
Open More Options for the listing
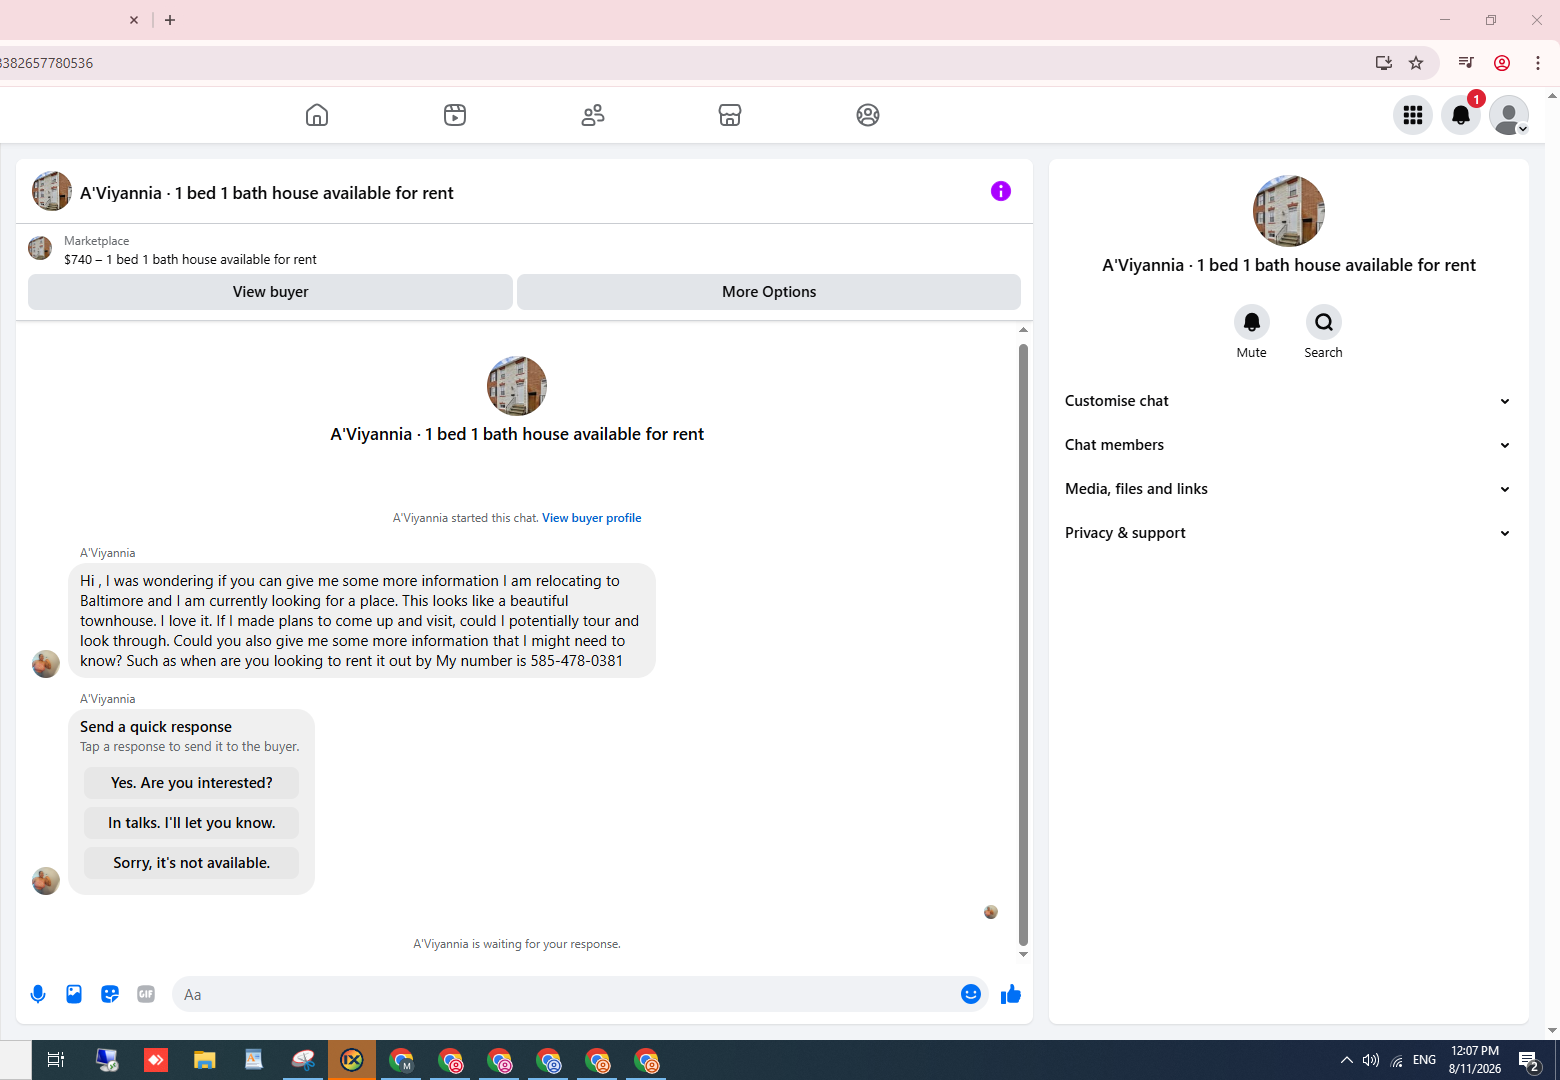click(769, 292)
